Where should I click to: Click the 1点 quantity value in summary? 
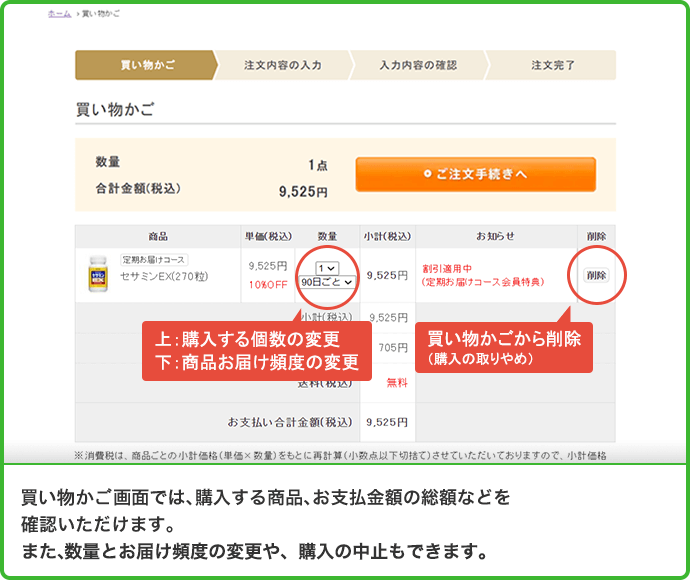pyautogui.click(x=318, y=165)
